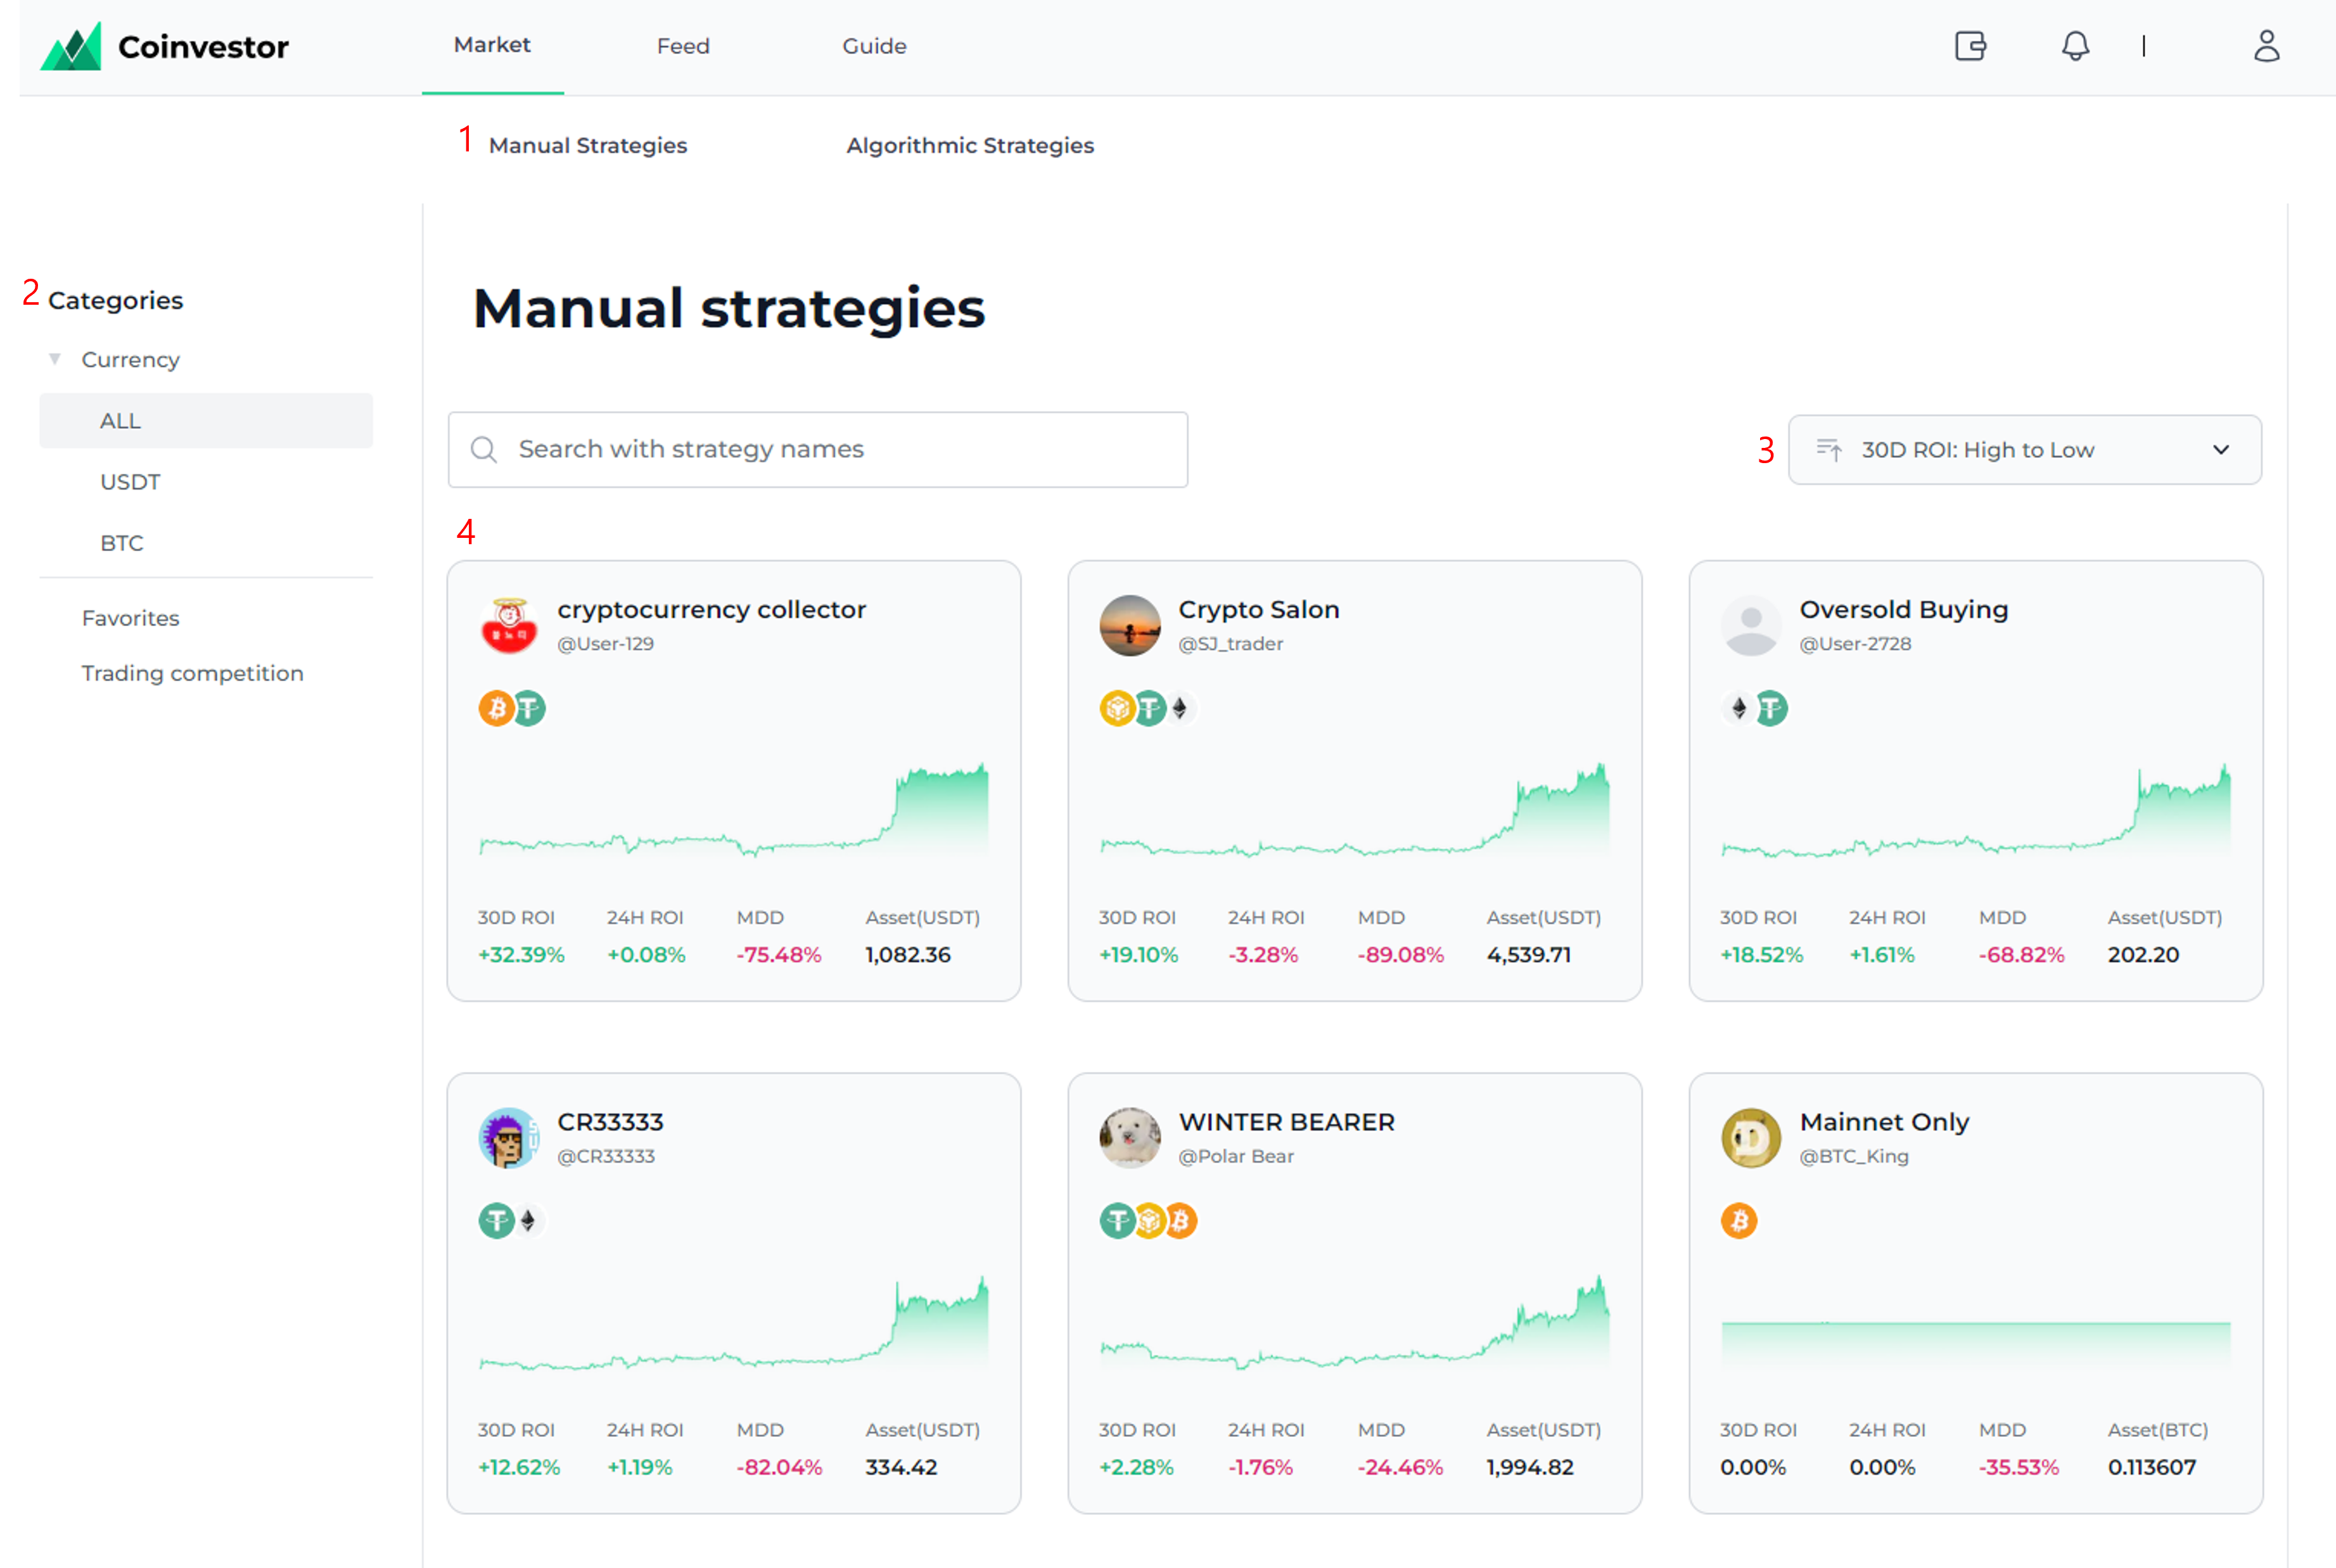Click the Mainnet Only Doge avatar

point(1751,1138)
